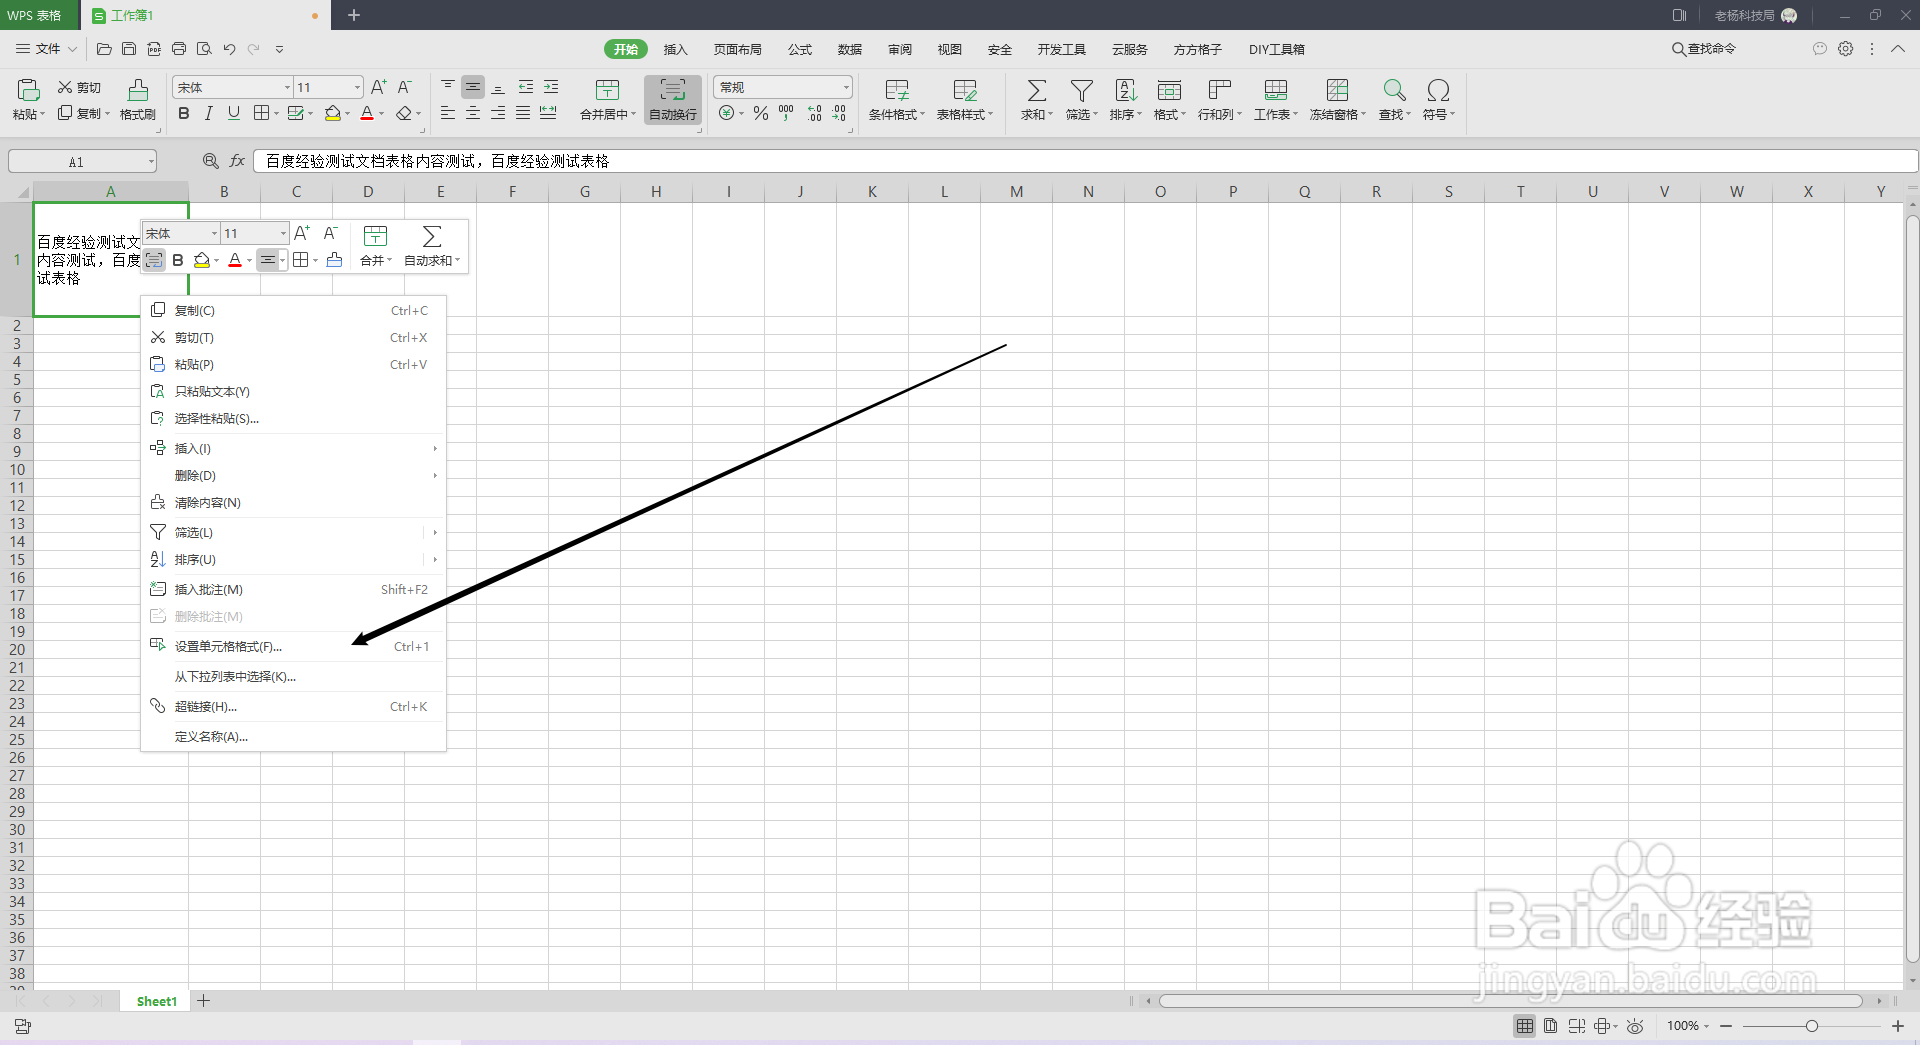This screenshot has width=1920, height=1045.
Task: Open a new document tab with plus
Action: (354, 15)
